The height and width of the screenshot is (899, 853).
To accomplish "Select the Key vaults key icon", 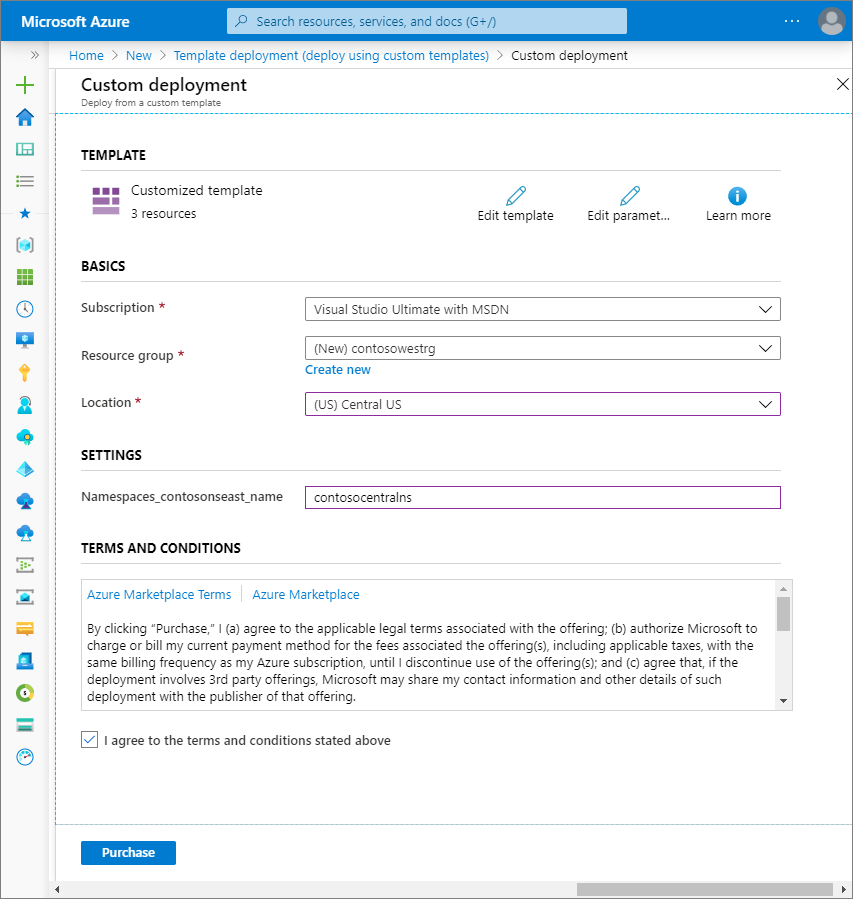I will [x=24, y=373].
